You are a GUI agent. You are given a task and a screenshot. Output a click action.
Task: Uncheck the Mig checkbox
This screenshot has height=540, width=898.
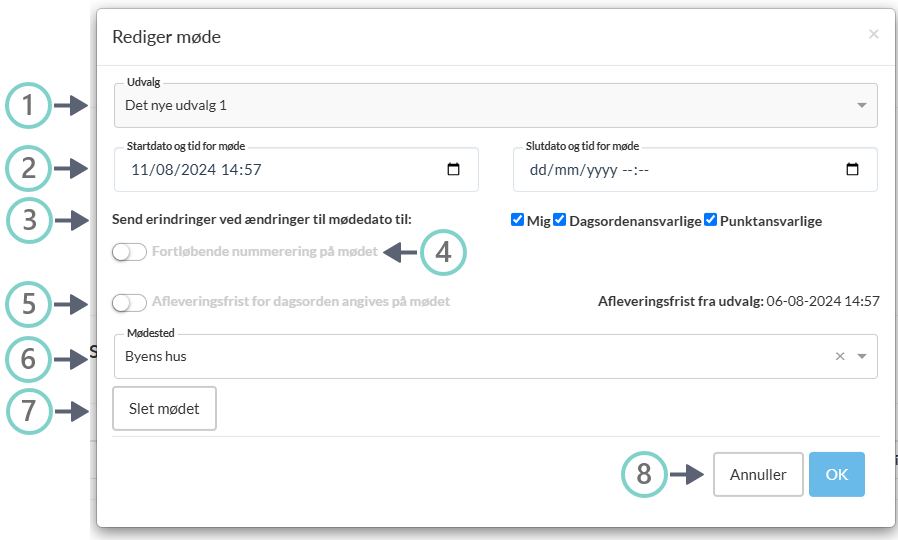pyautogui.click(x=517, y=220)
